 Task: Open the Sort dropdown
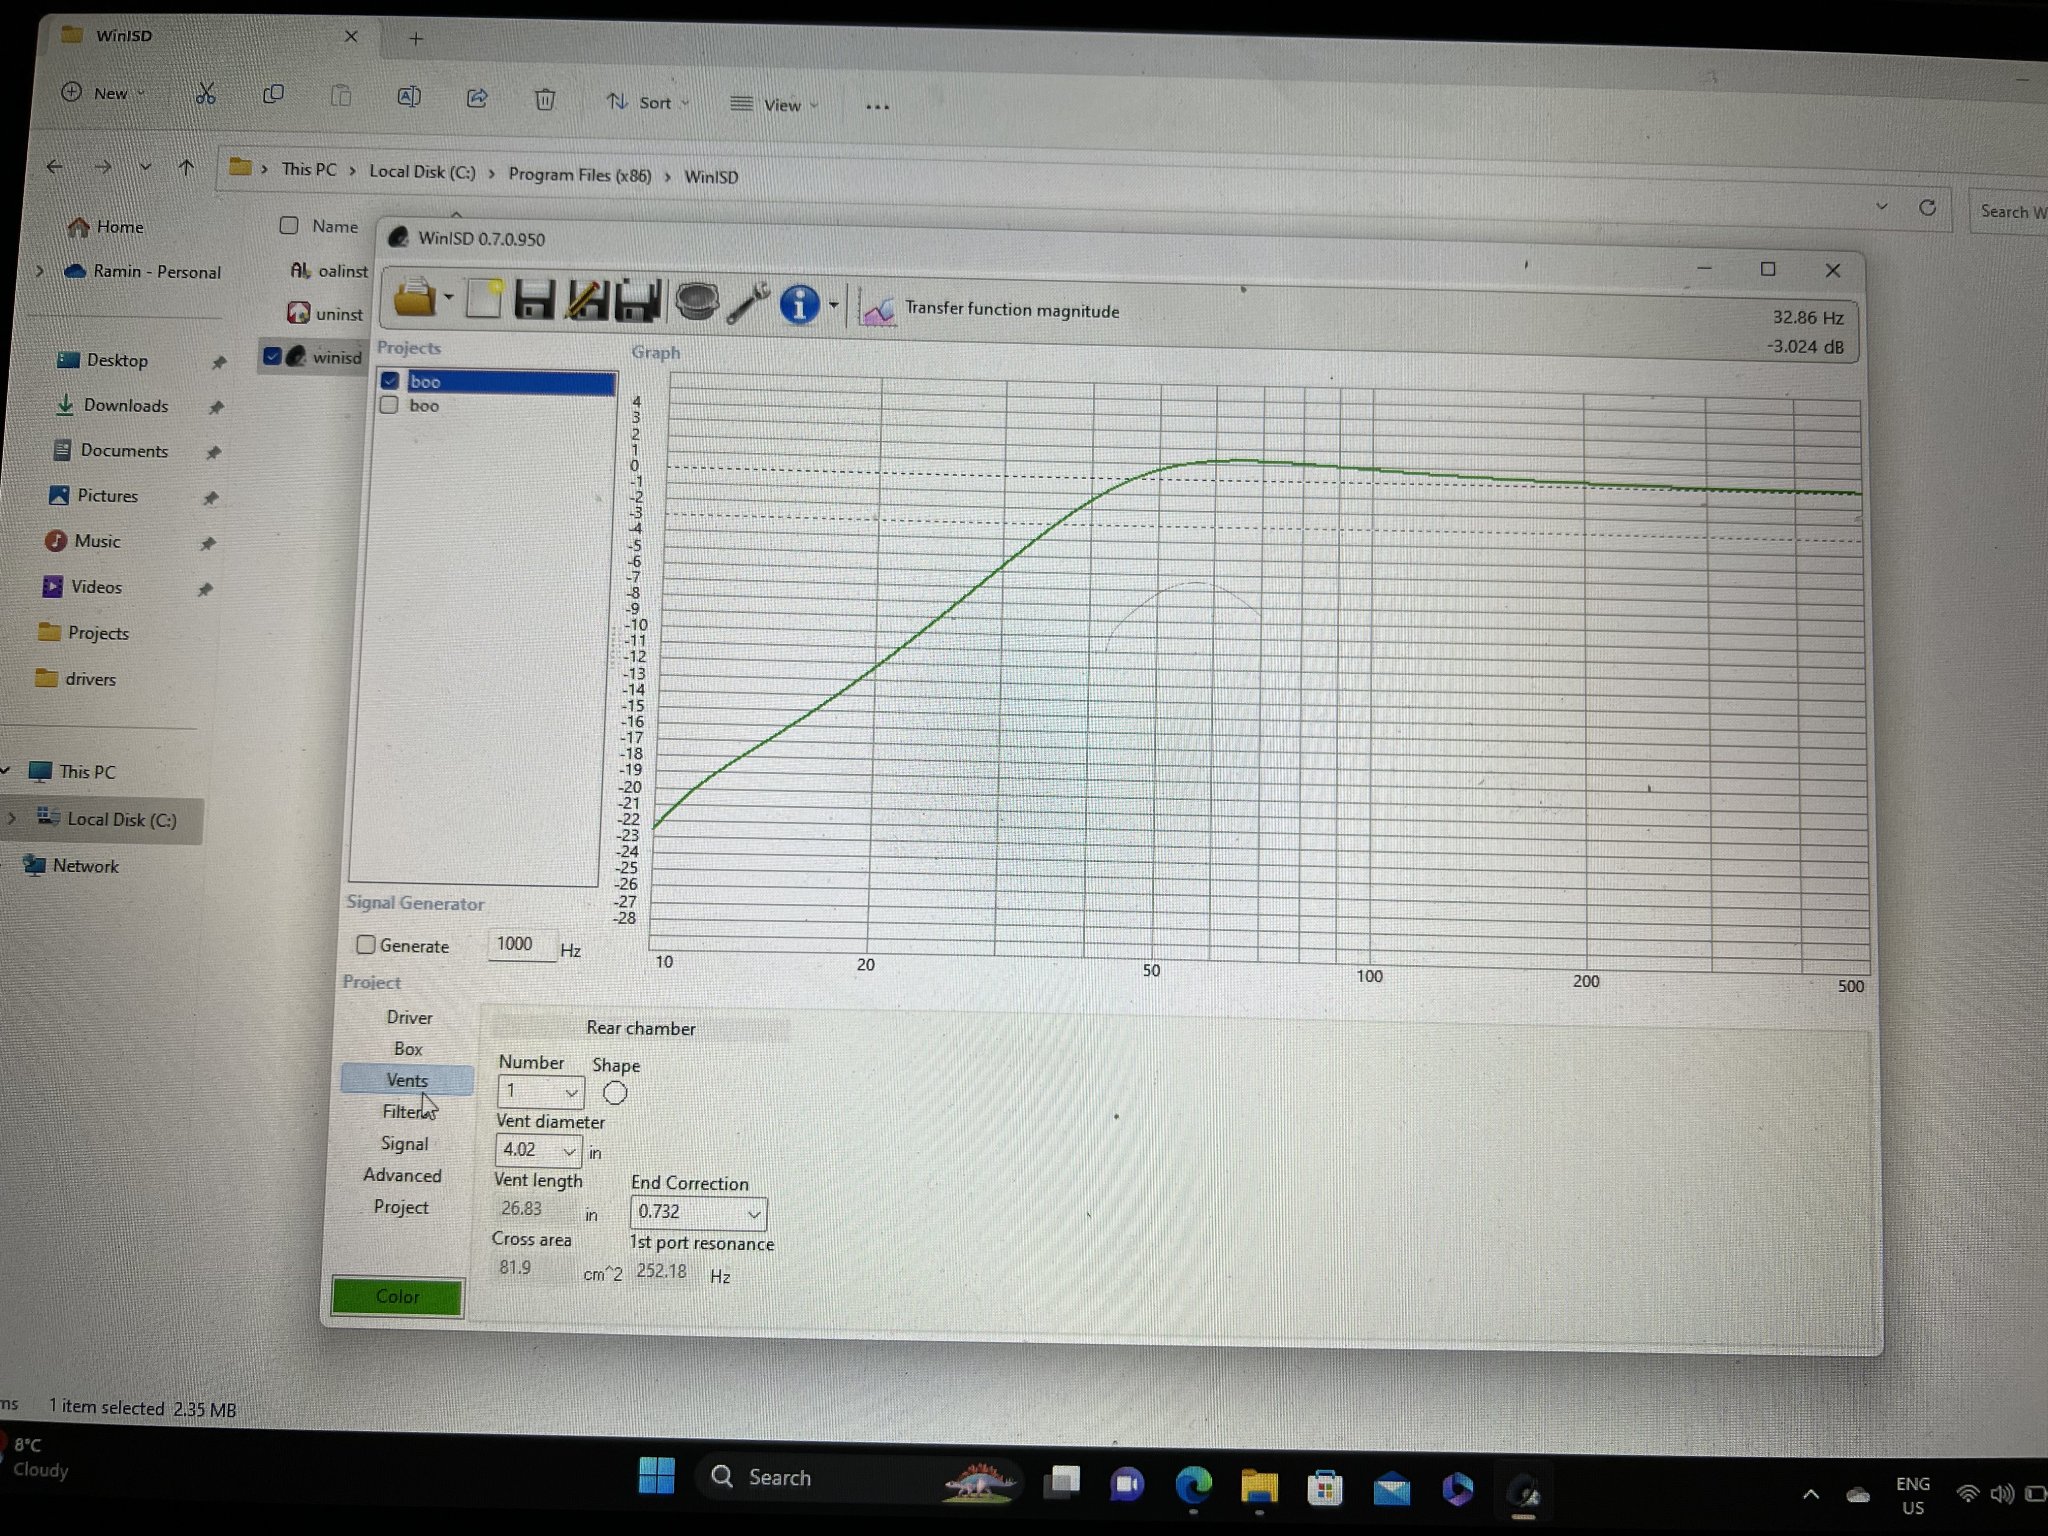point(647,102)
